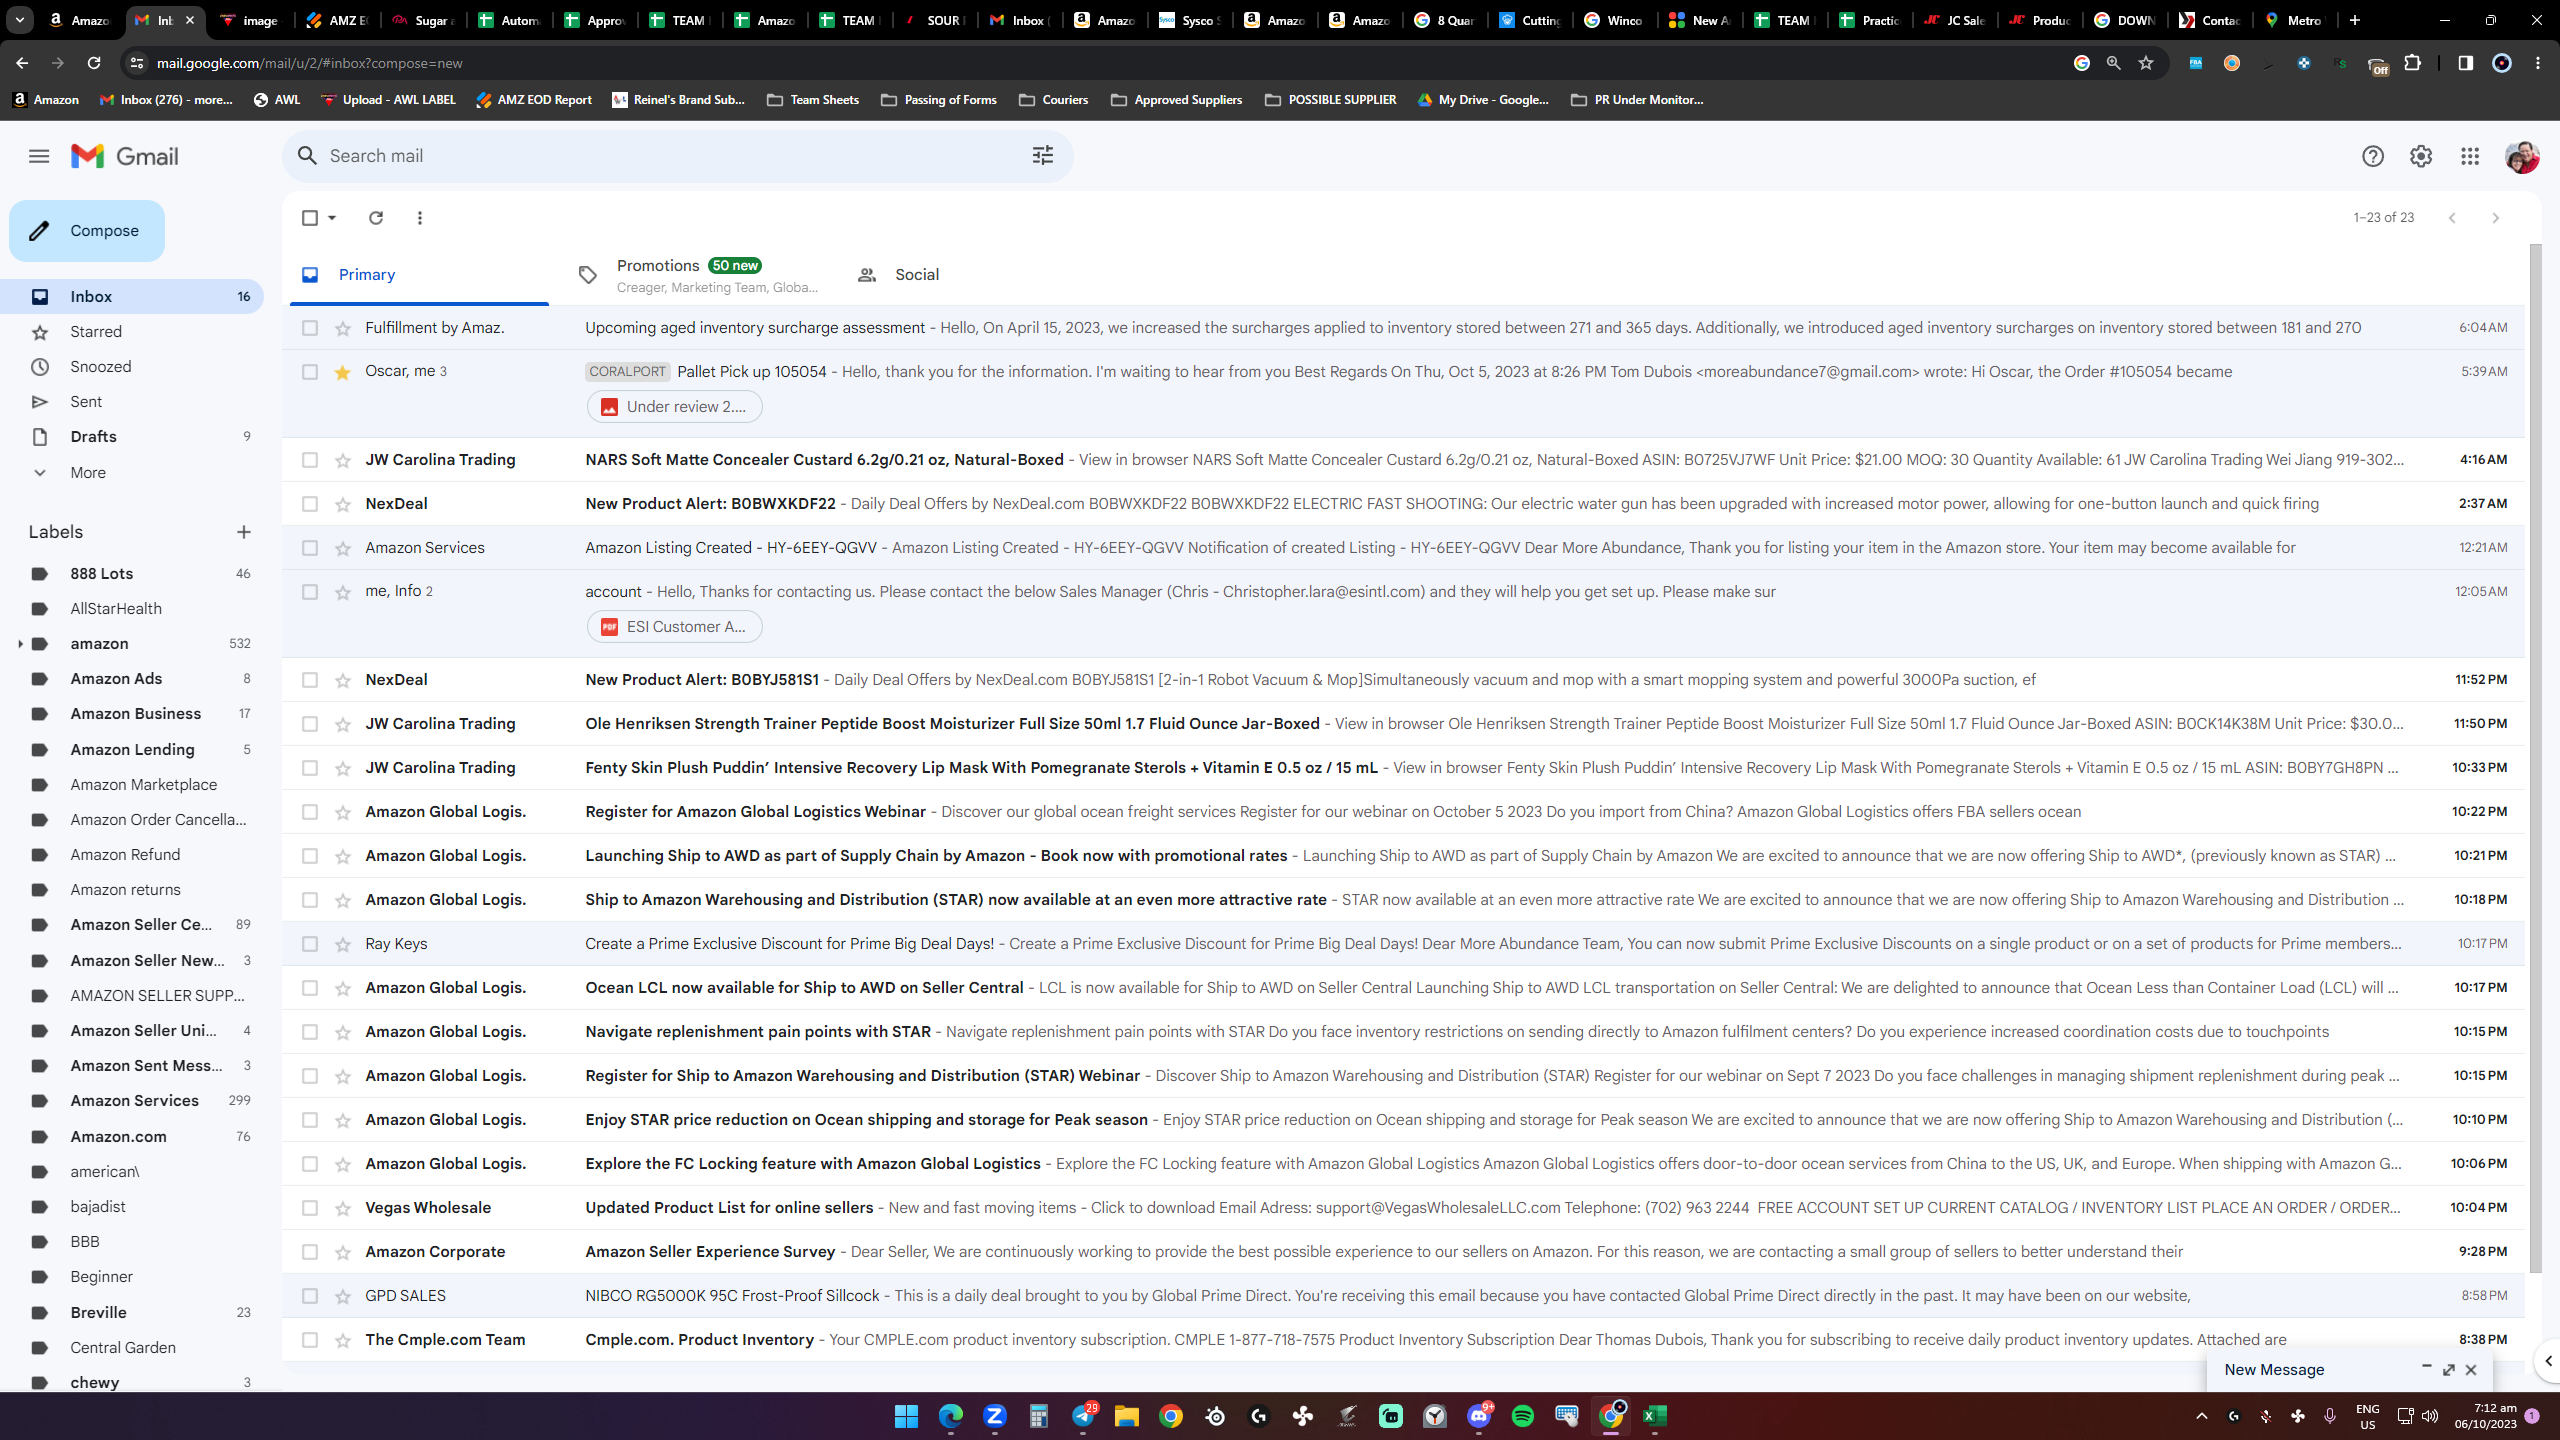This screenshot has height=1440, width=2560.
Task: Open the Approved Suppliers bookmark folder
Action: (x=1176, y=100)
